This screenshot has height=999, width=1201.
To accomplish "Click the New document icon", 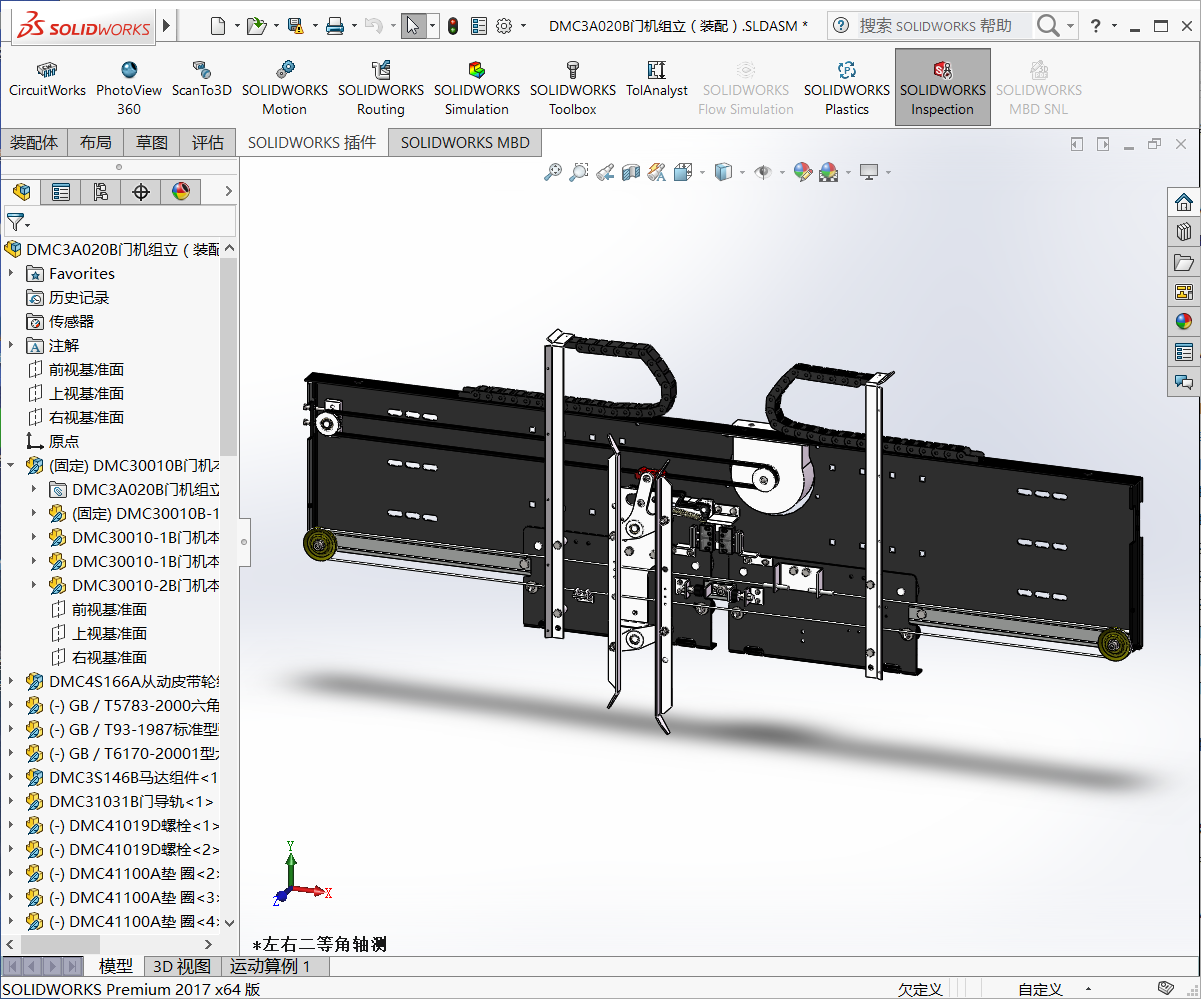I will [218, 26].
